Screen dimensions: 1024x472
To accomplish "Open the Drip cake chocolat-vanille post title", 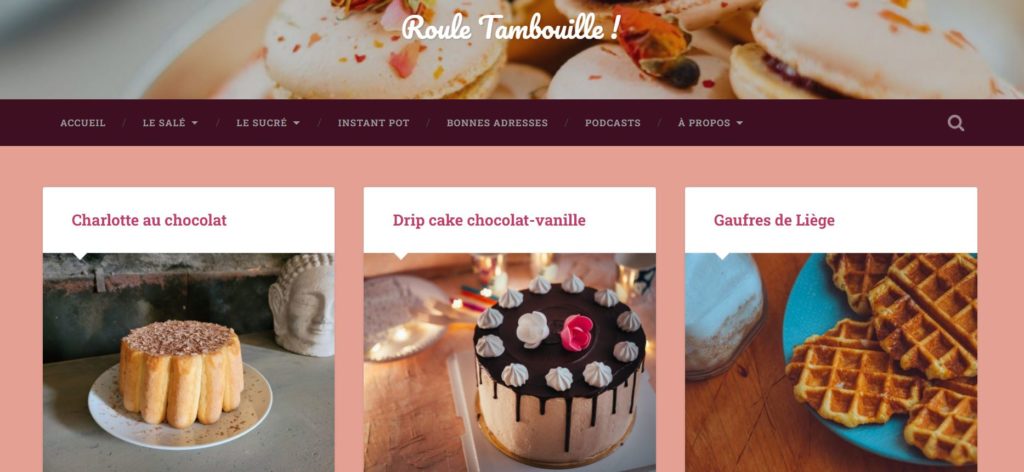I will click(x=489, y=220).
